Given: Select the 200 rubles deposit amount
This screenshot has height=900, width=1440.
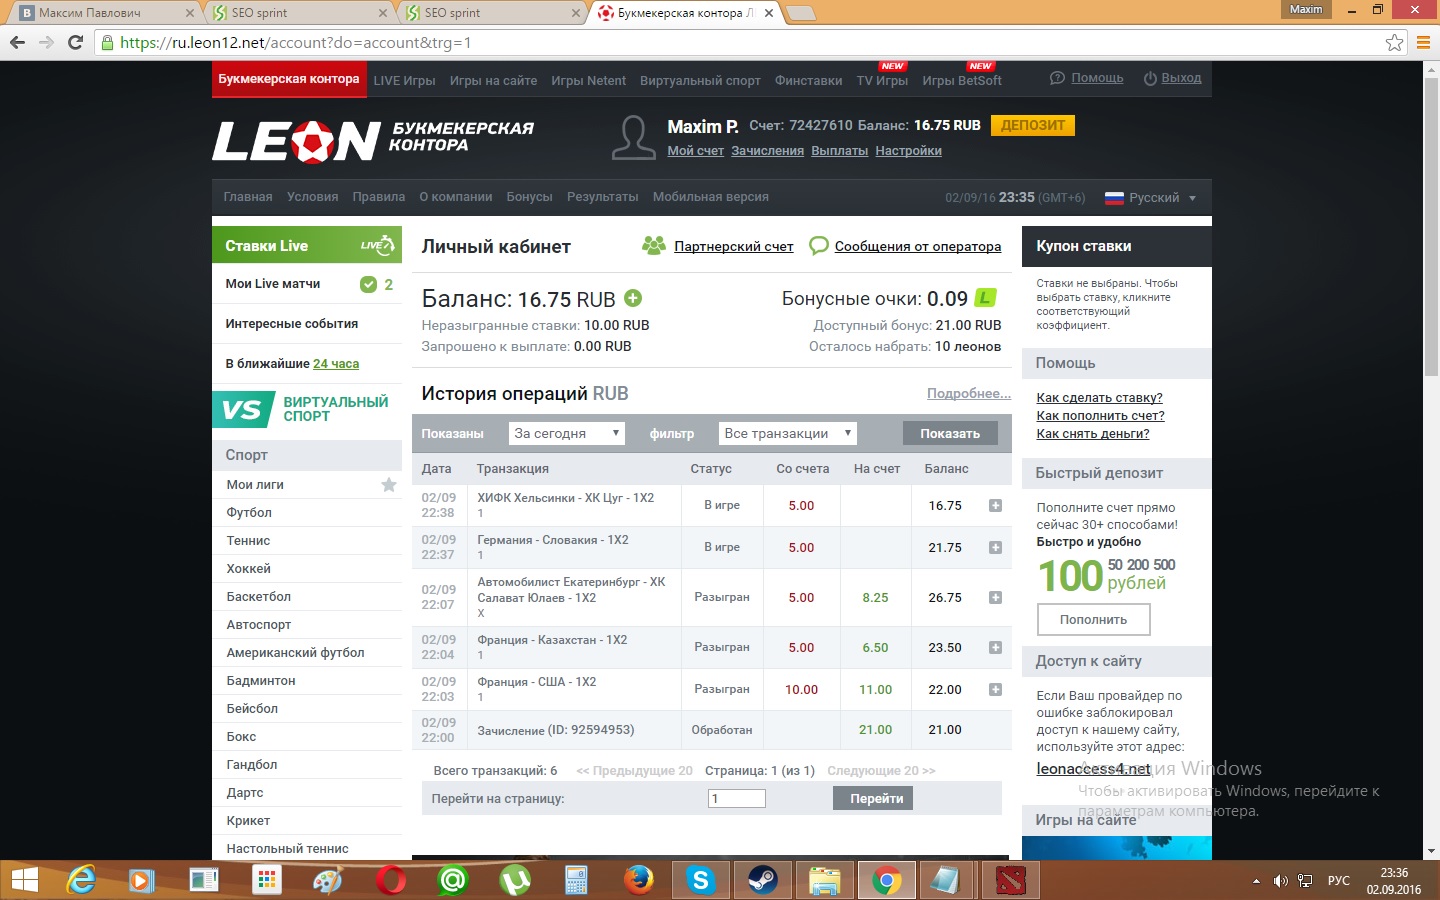Looking at the screenshot, I should click(x=1138, y=565).
